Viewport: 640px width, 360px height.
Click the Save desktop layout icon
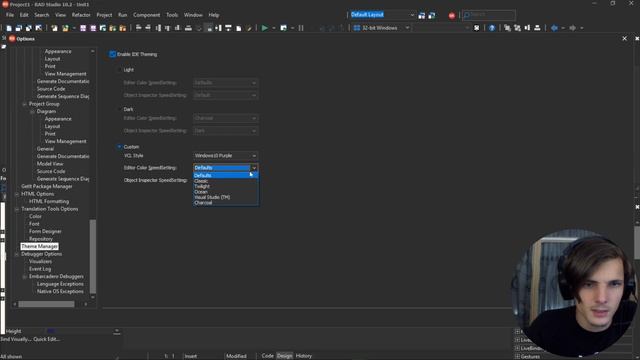pos(422,16)
